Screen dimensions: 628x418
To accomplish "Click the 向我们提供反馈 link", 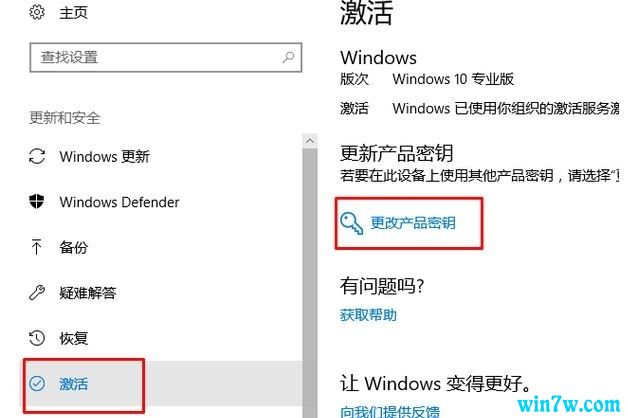I will (x=390, y=411).
